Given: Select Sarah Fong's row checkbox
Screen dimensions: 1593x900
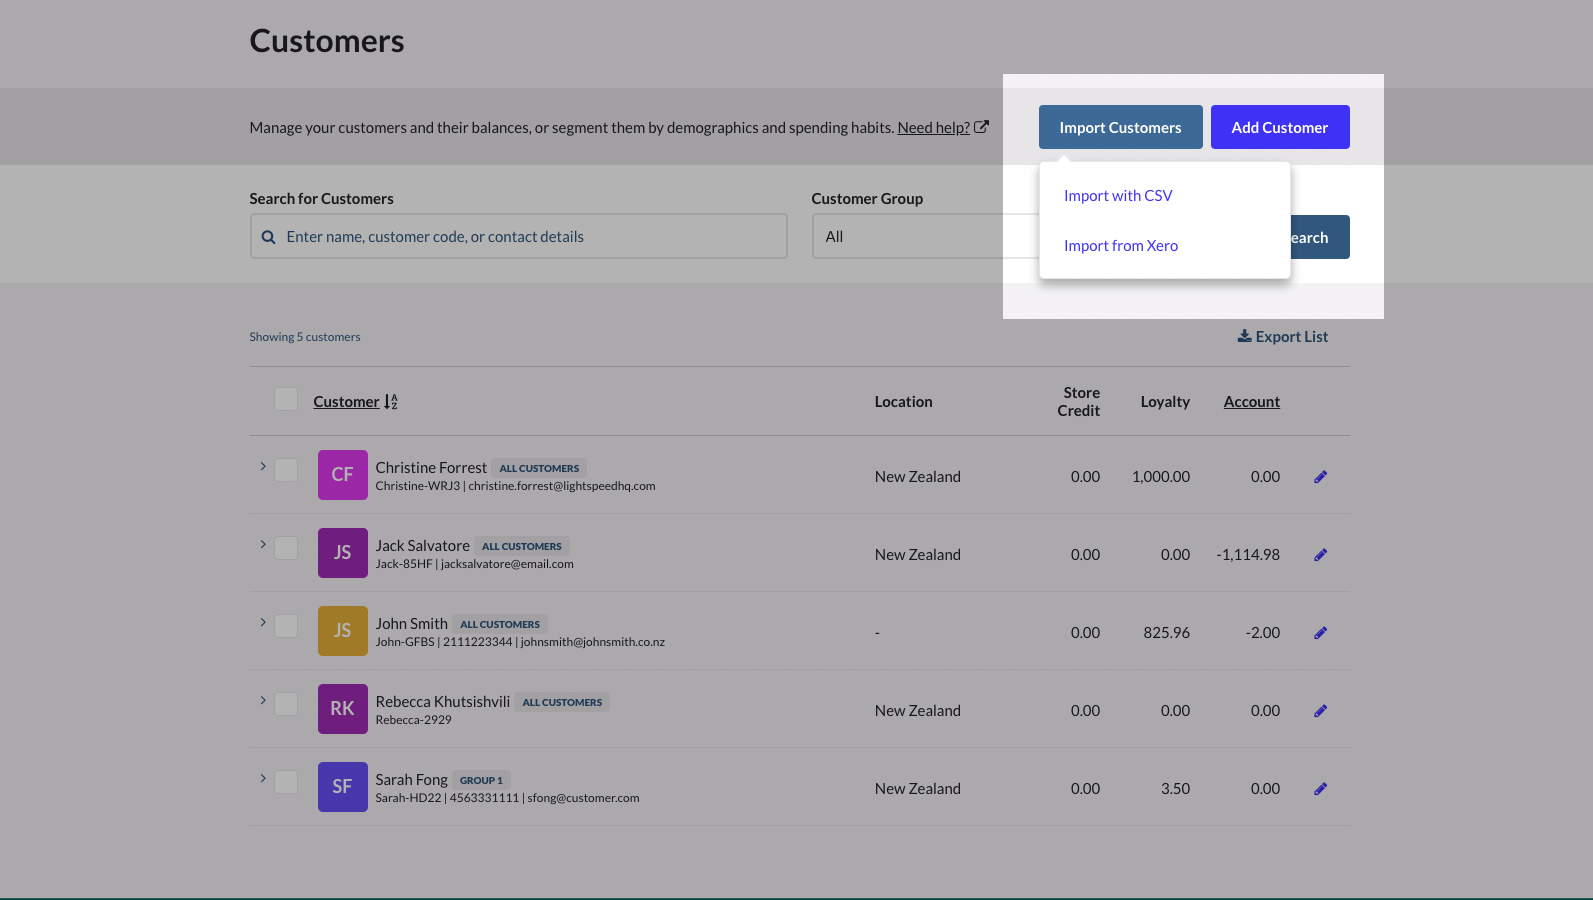Looking at the screenshot, I should pos(286,782).
